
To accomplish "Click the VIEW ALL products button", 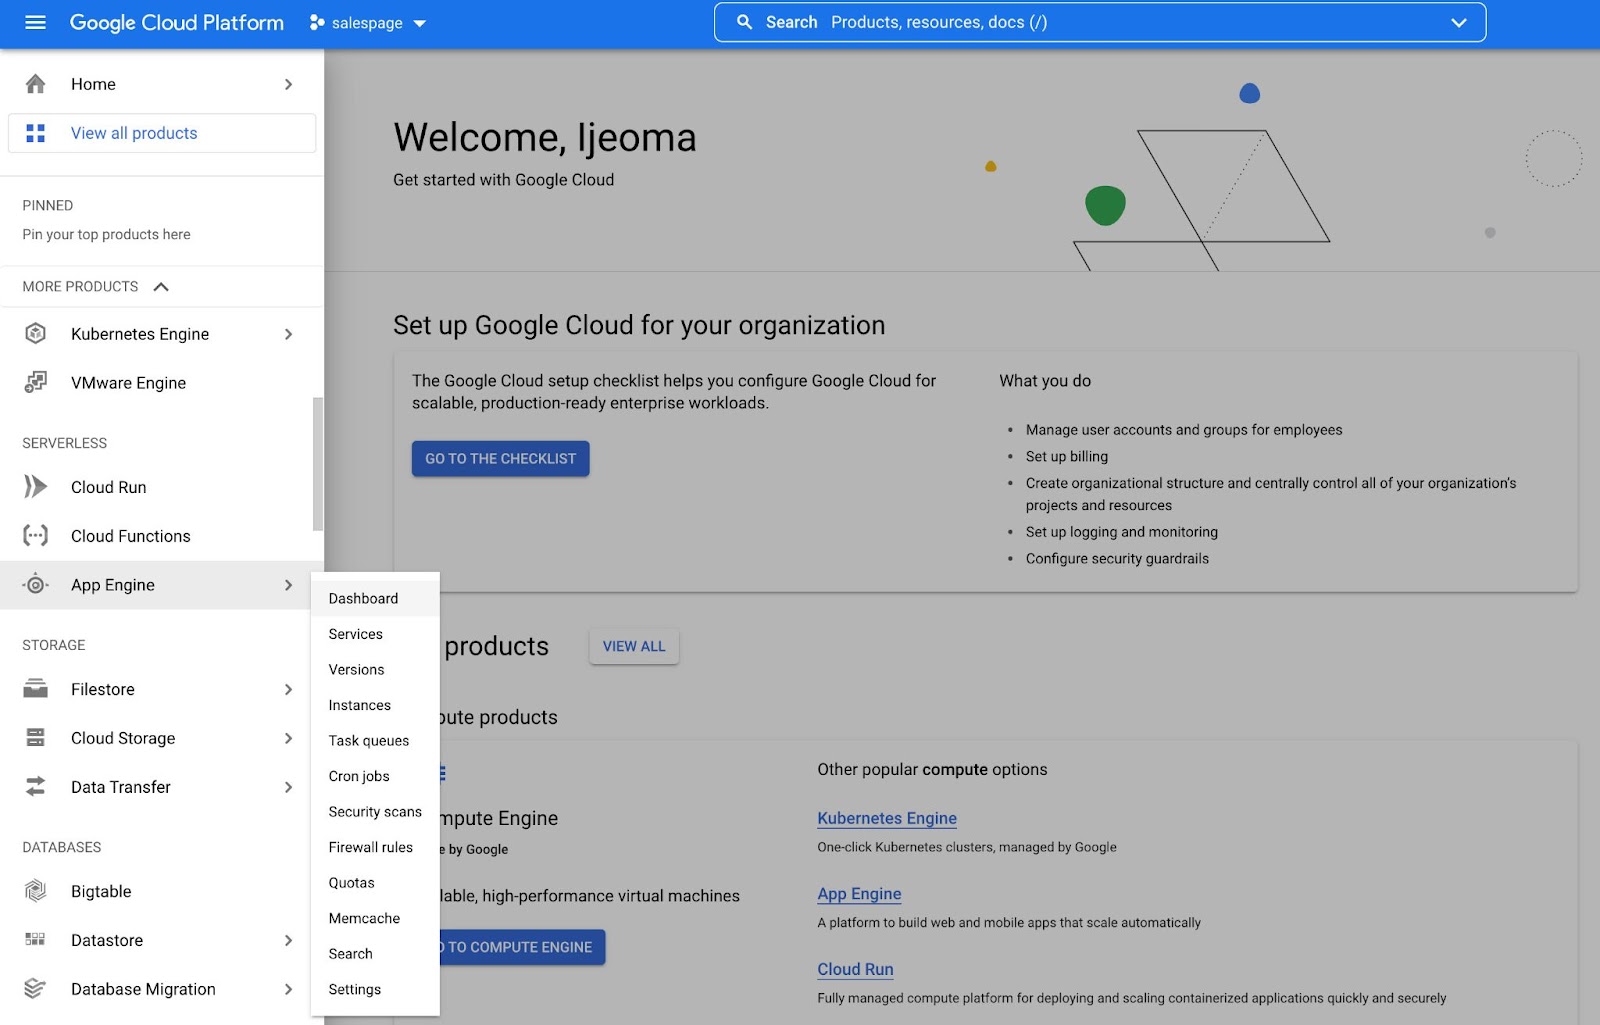I will pyautogui.click(x=634, y=646).
